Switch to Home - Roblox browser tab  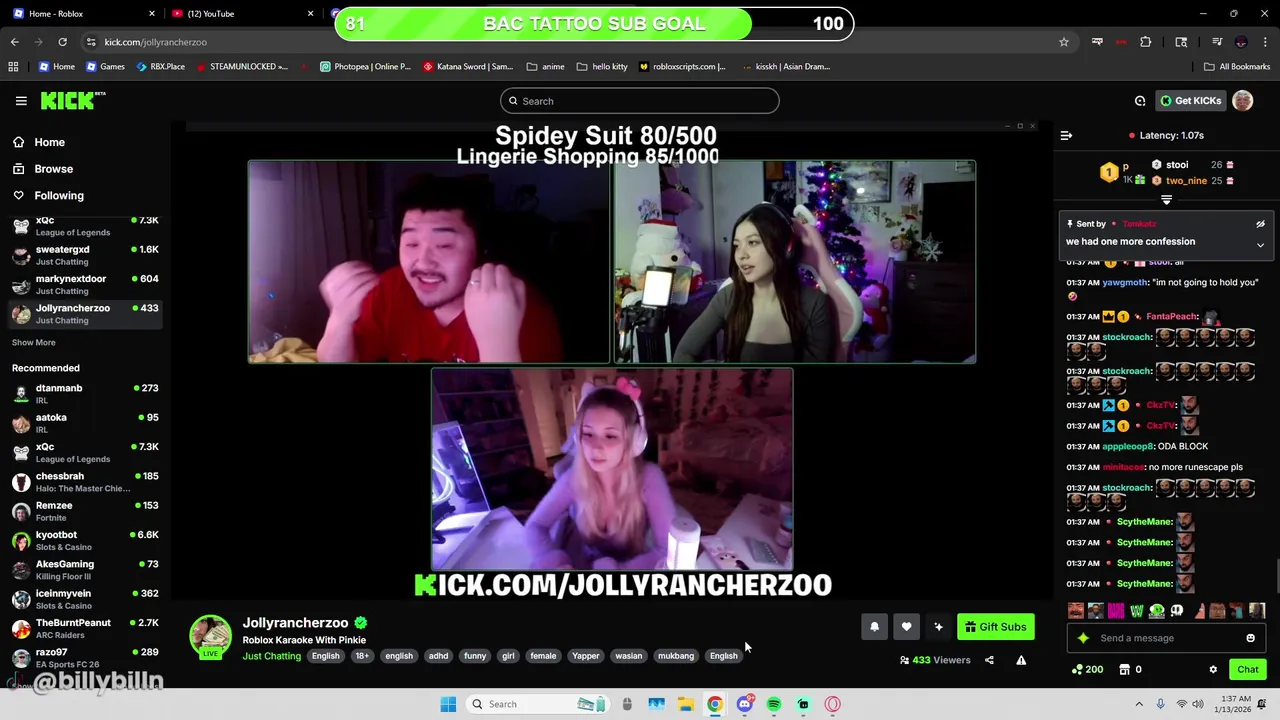(x=84, y=13)
